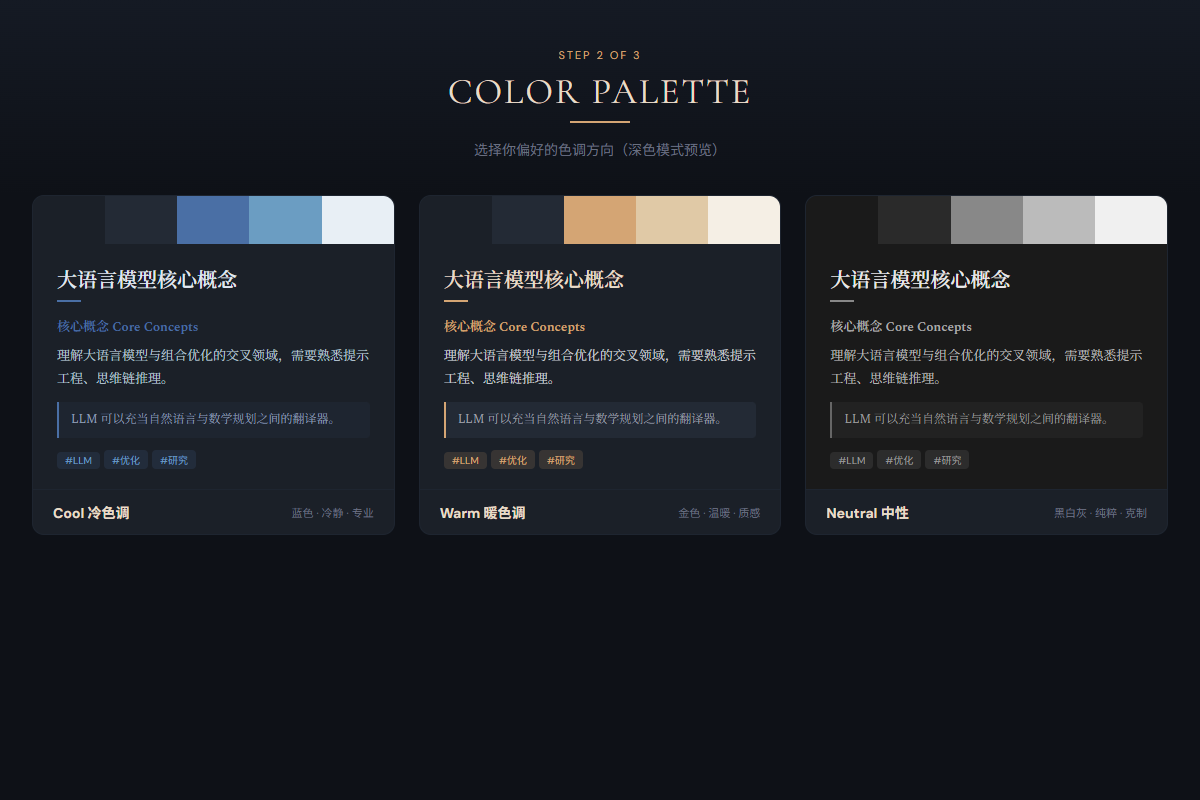Click the quote block in the Neutral card
The image size is (1200, 800).
pos(986,419)
